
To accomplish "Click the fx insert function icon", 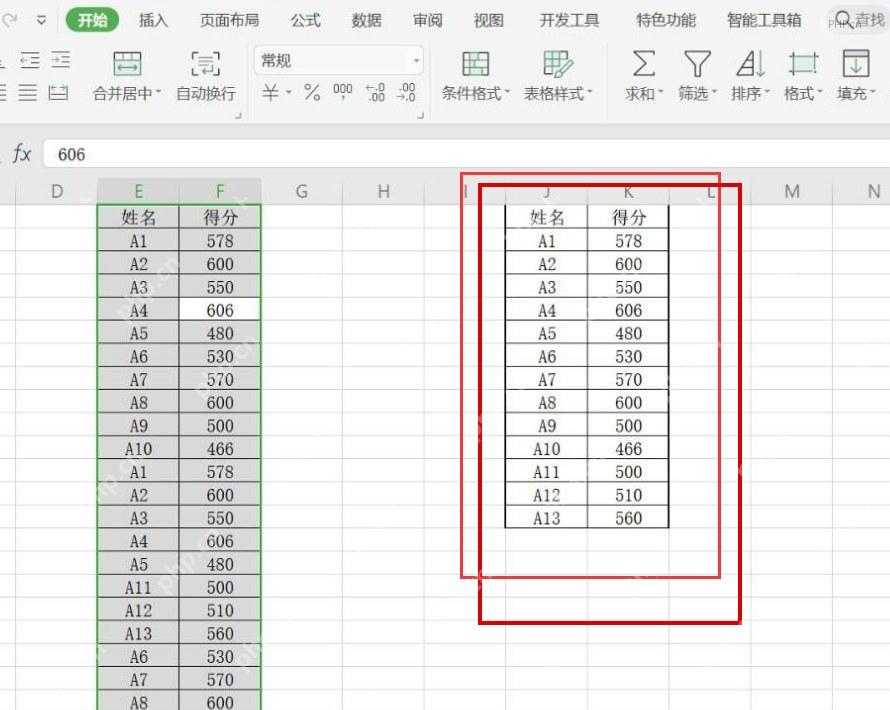I will click(22, 153).
